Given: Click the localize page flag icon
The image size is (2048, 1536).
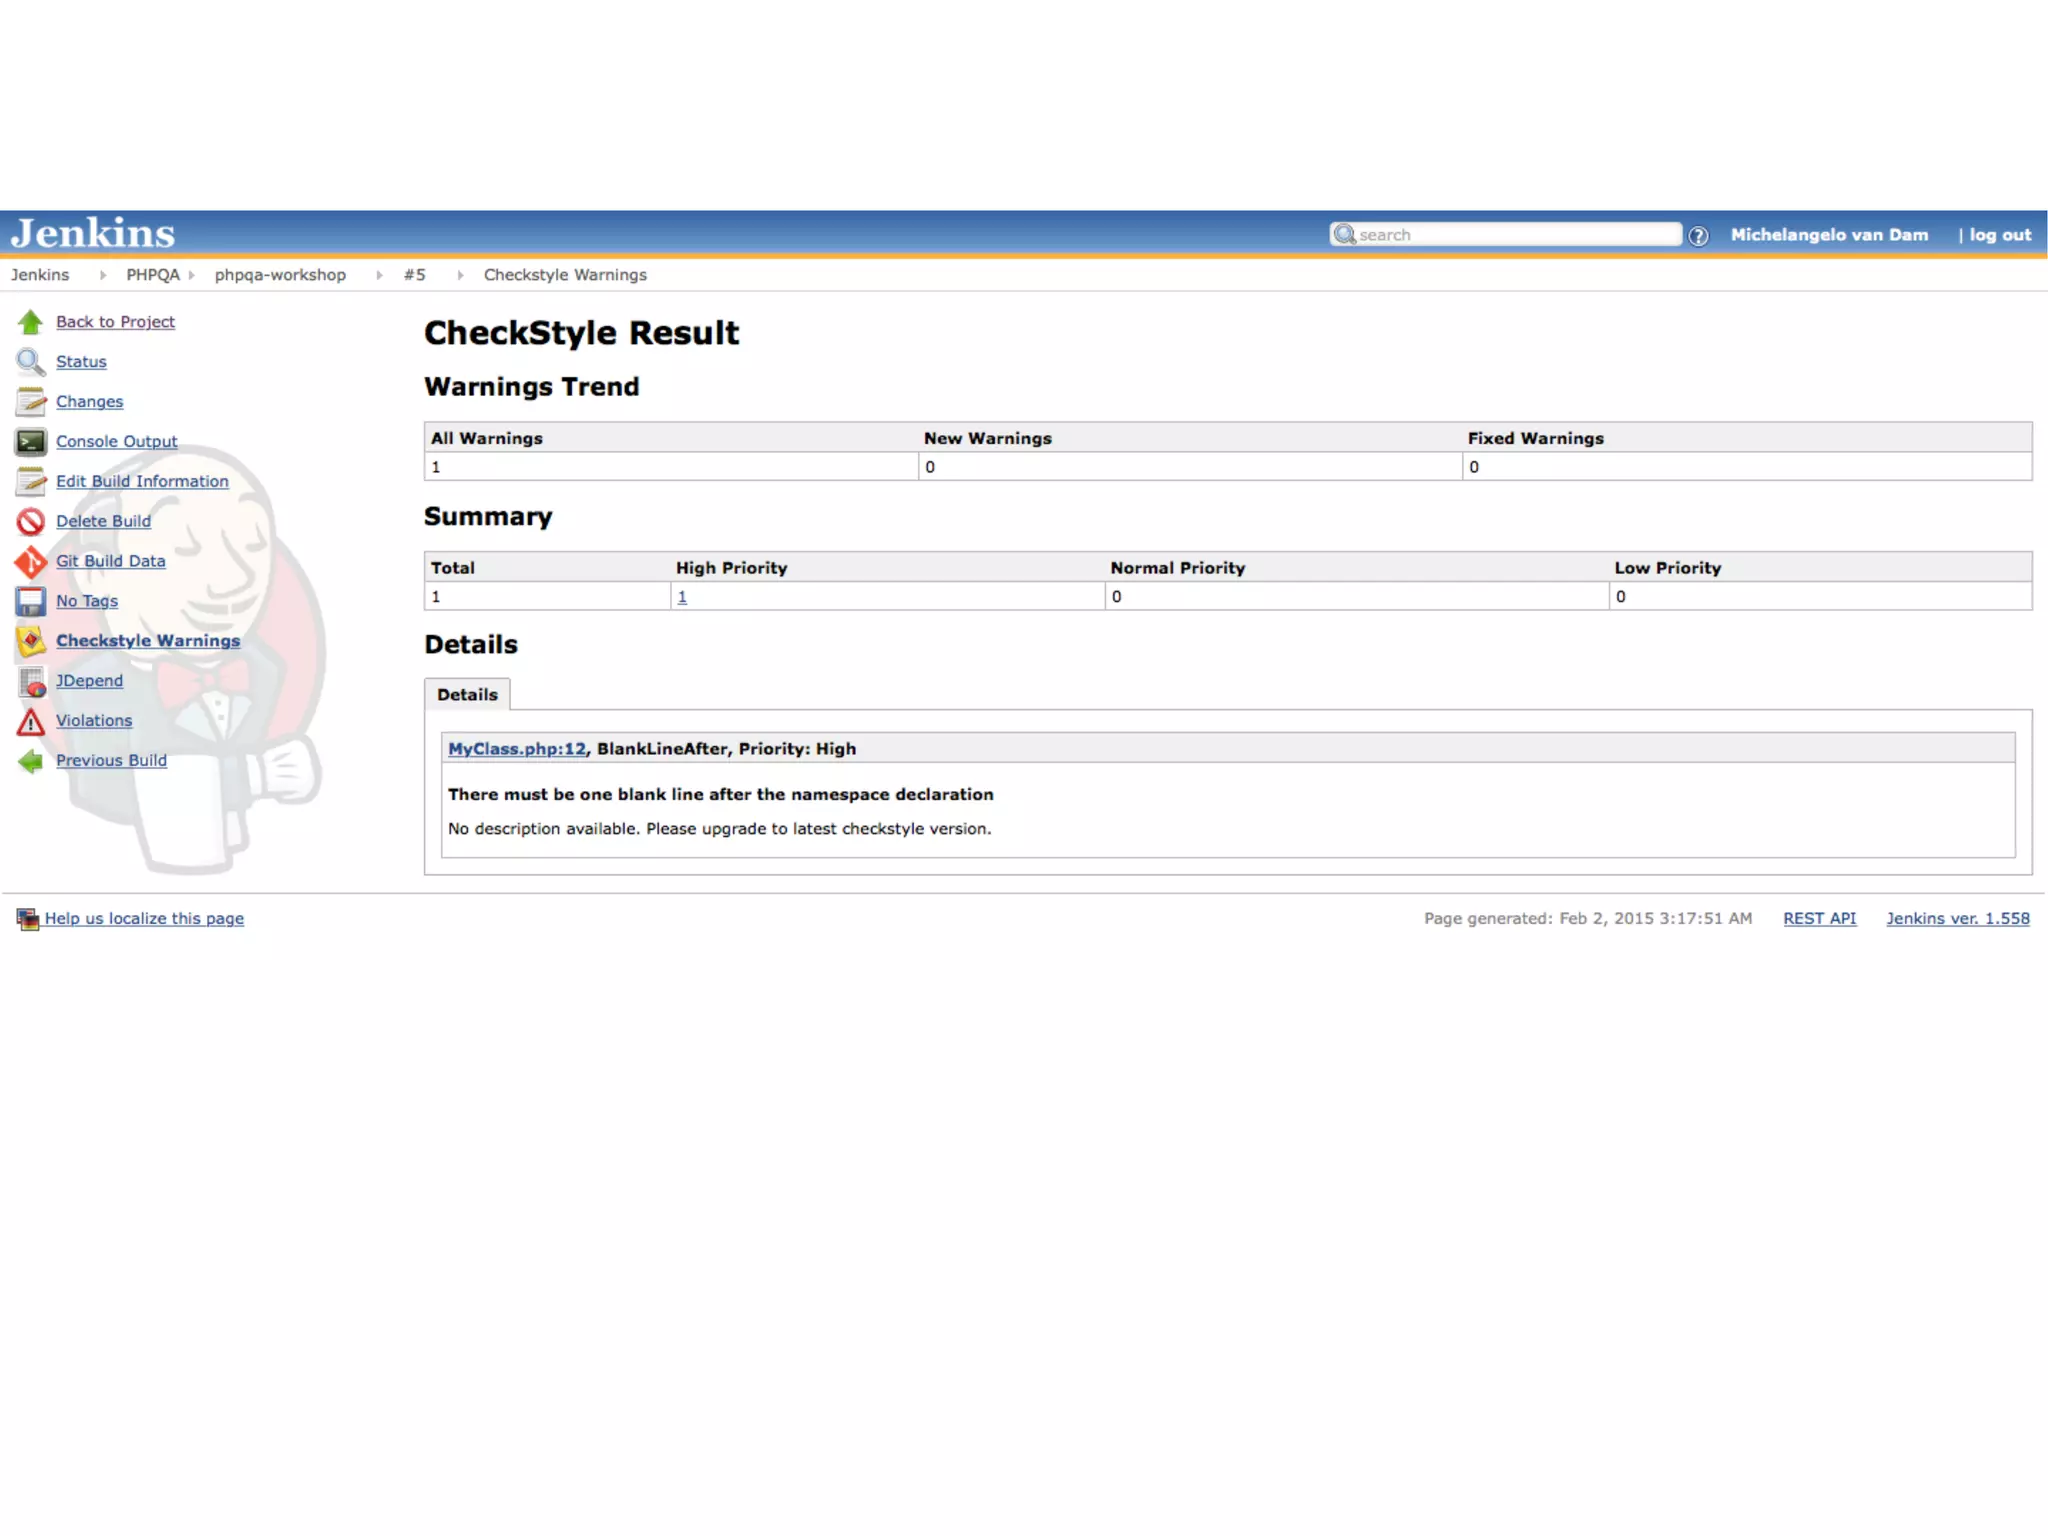Looking at the screenshot, I should [27, 919].
